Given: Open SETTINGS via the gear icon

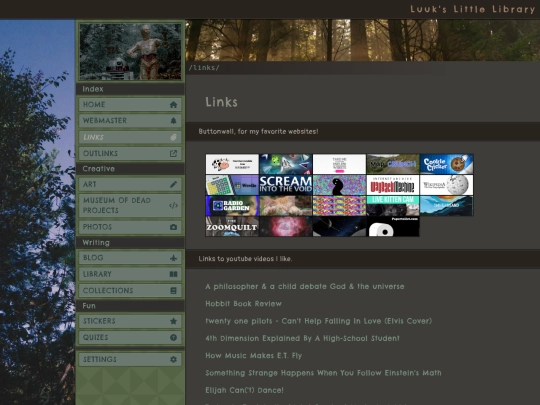Looking at the screenshot, I should pos(173,359).
